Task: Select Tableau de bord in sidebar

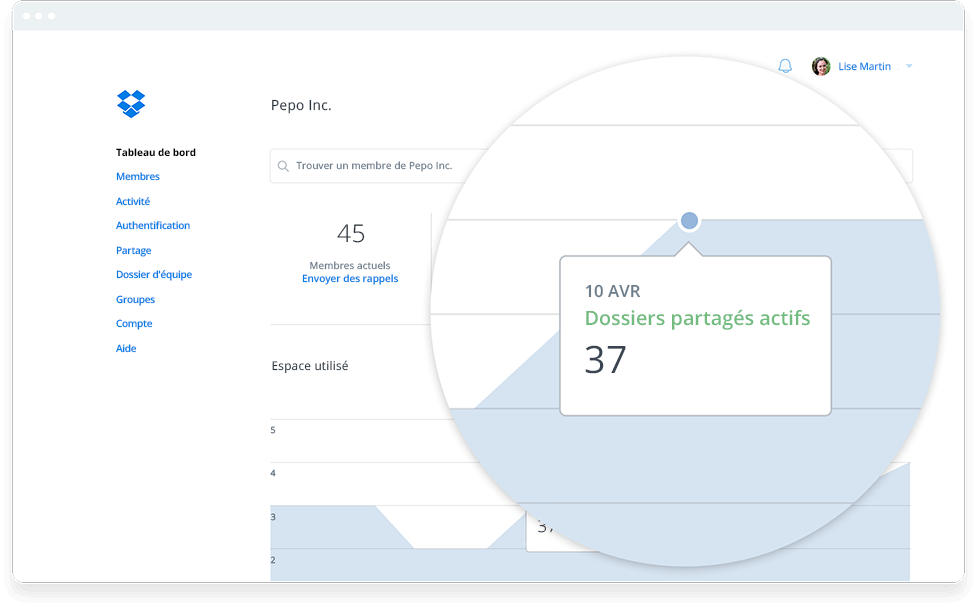Action: coord(156,153)
